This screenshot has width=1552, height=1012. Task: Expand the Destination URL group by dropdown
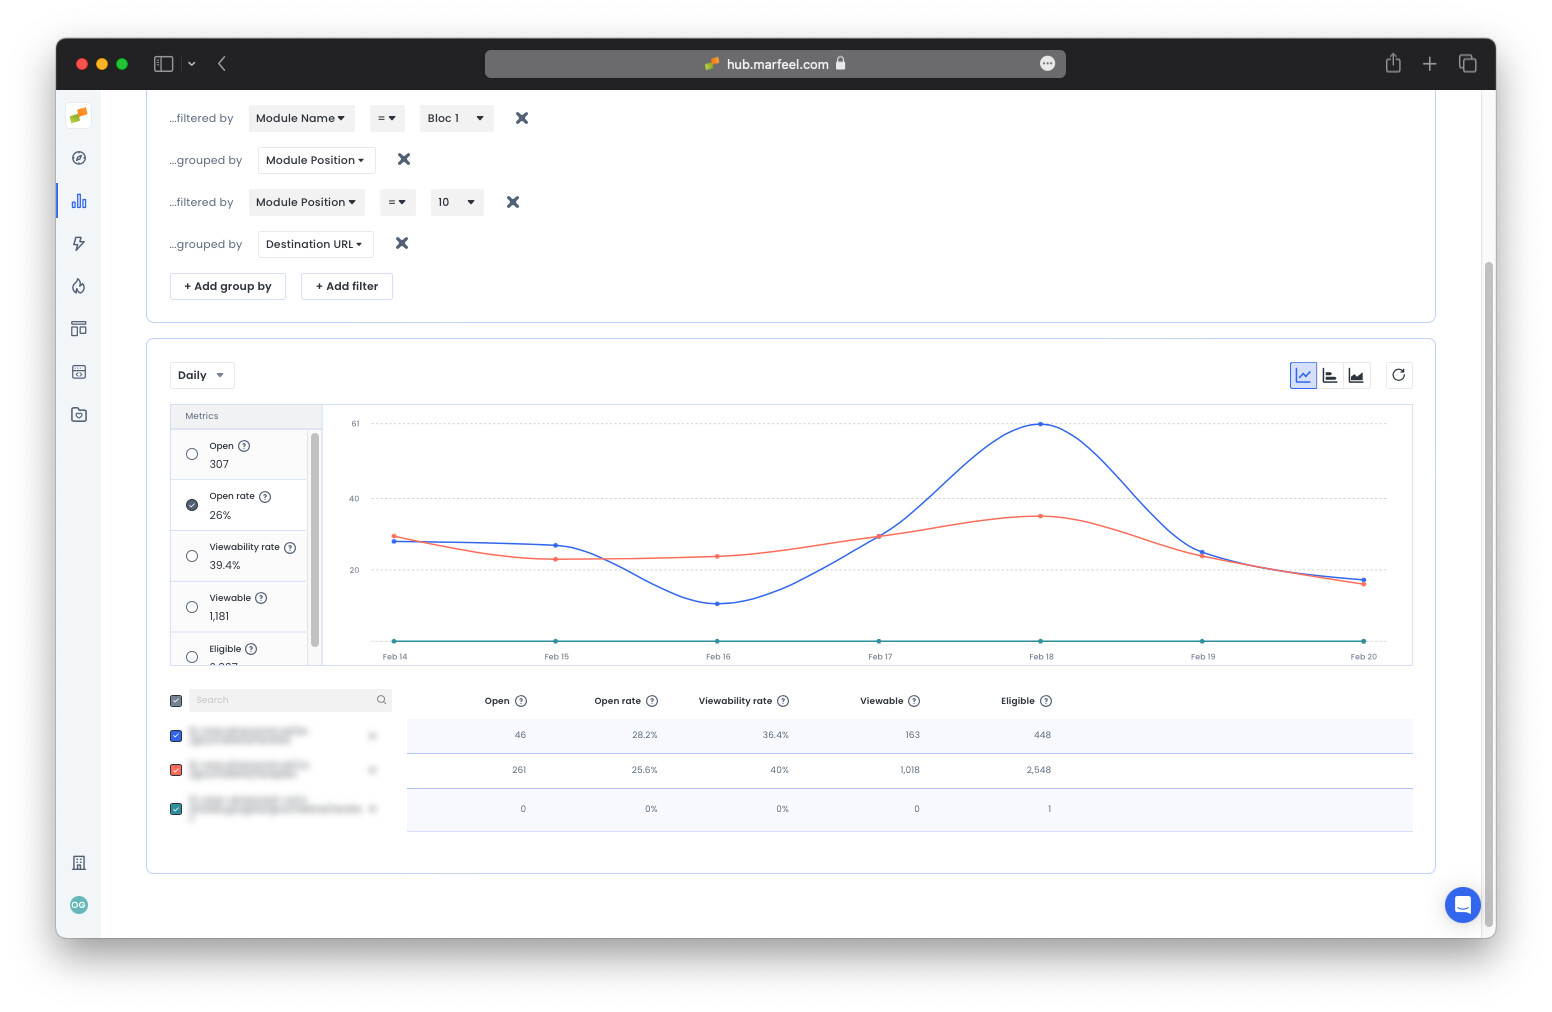pyautogui.click(x=315, y=243)
